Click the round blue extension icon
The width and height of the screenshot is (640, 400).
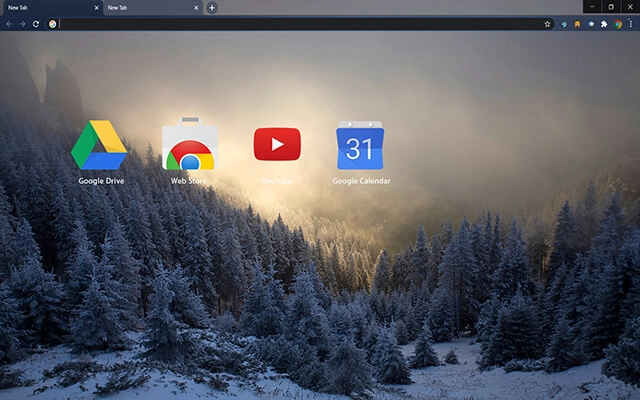(591, 24)
